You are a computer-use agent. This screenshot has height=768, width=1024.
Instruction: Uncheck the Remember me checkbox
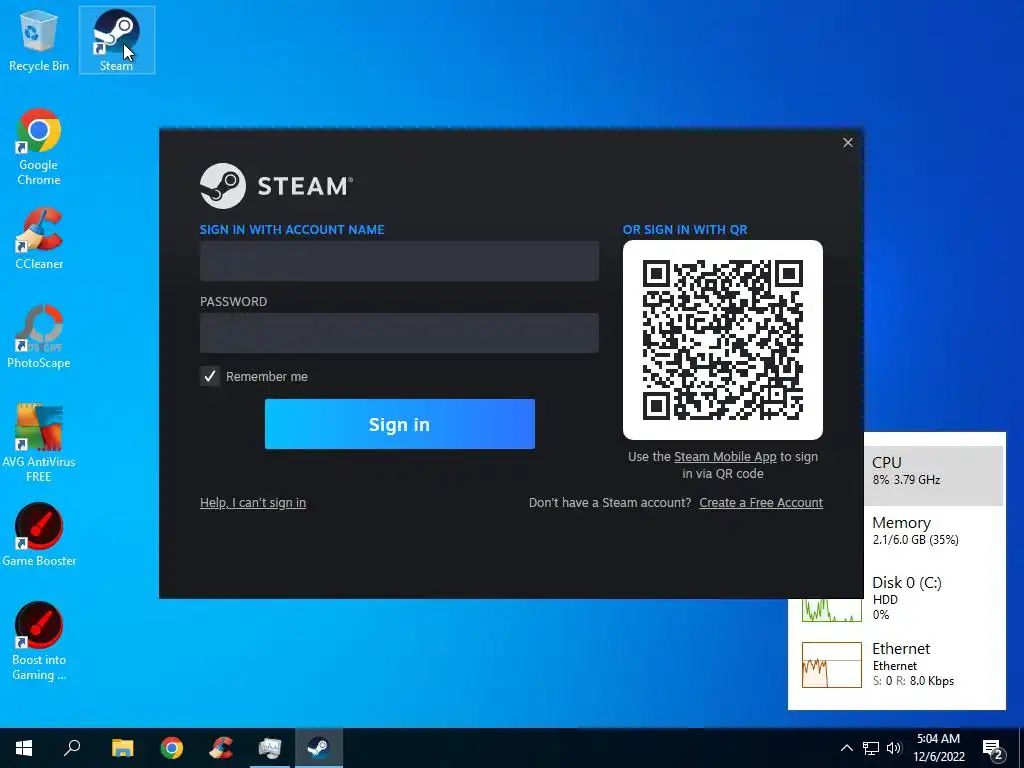point(210,376)
